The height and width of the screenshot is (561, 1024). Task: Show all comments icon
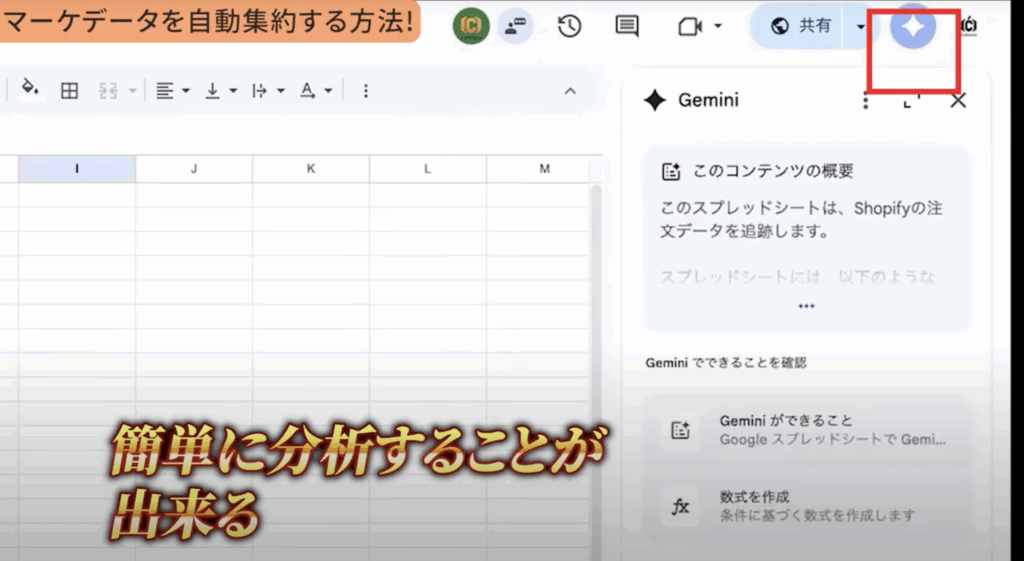pos(627,27)
